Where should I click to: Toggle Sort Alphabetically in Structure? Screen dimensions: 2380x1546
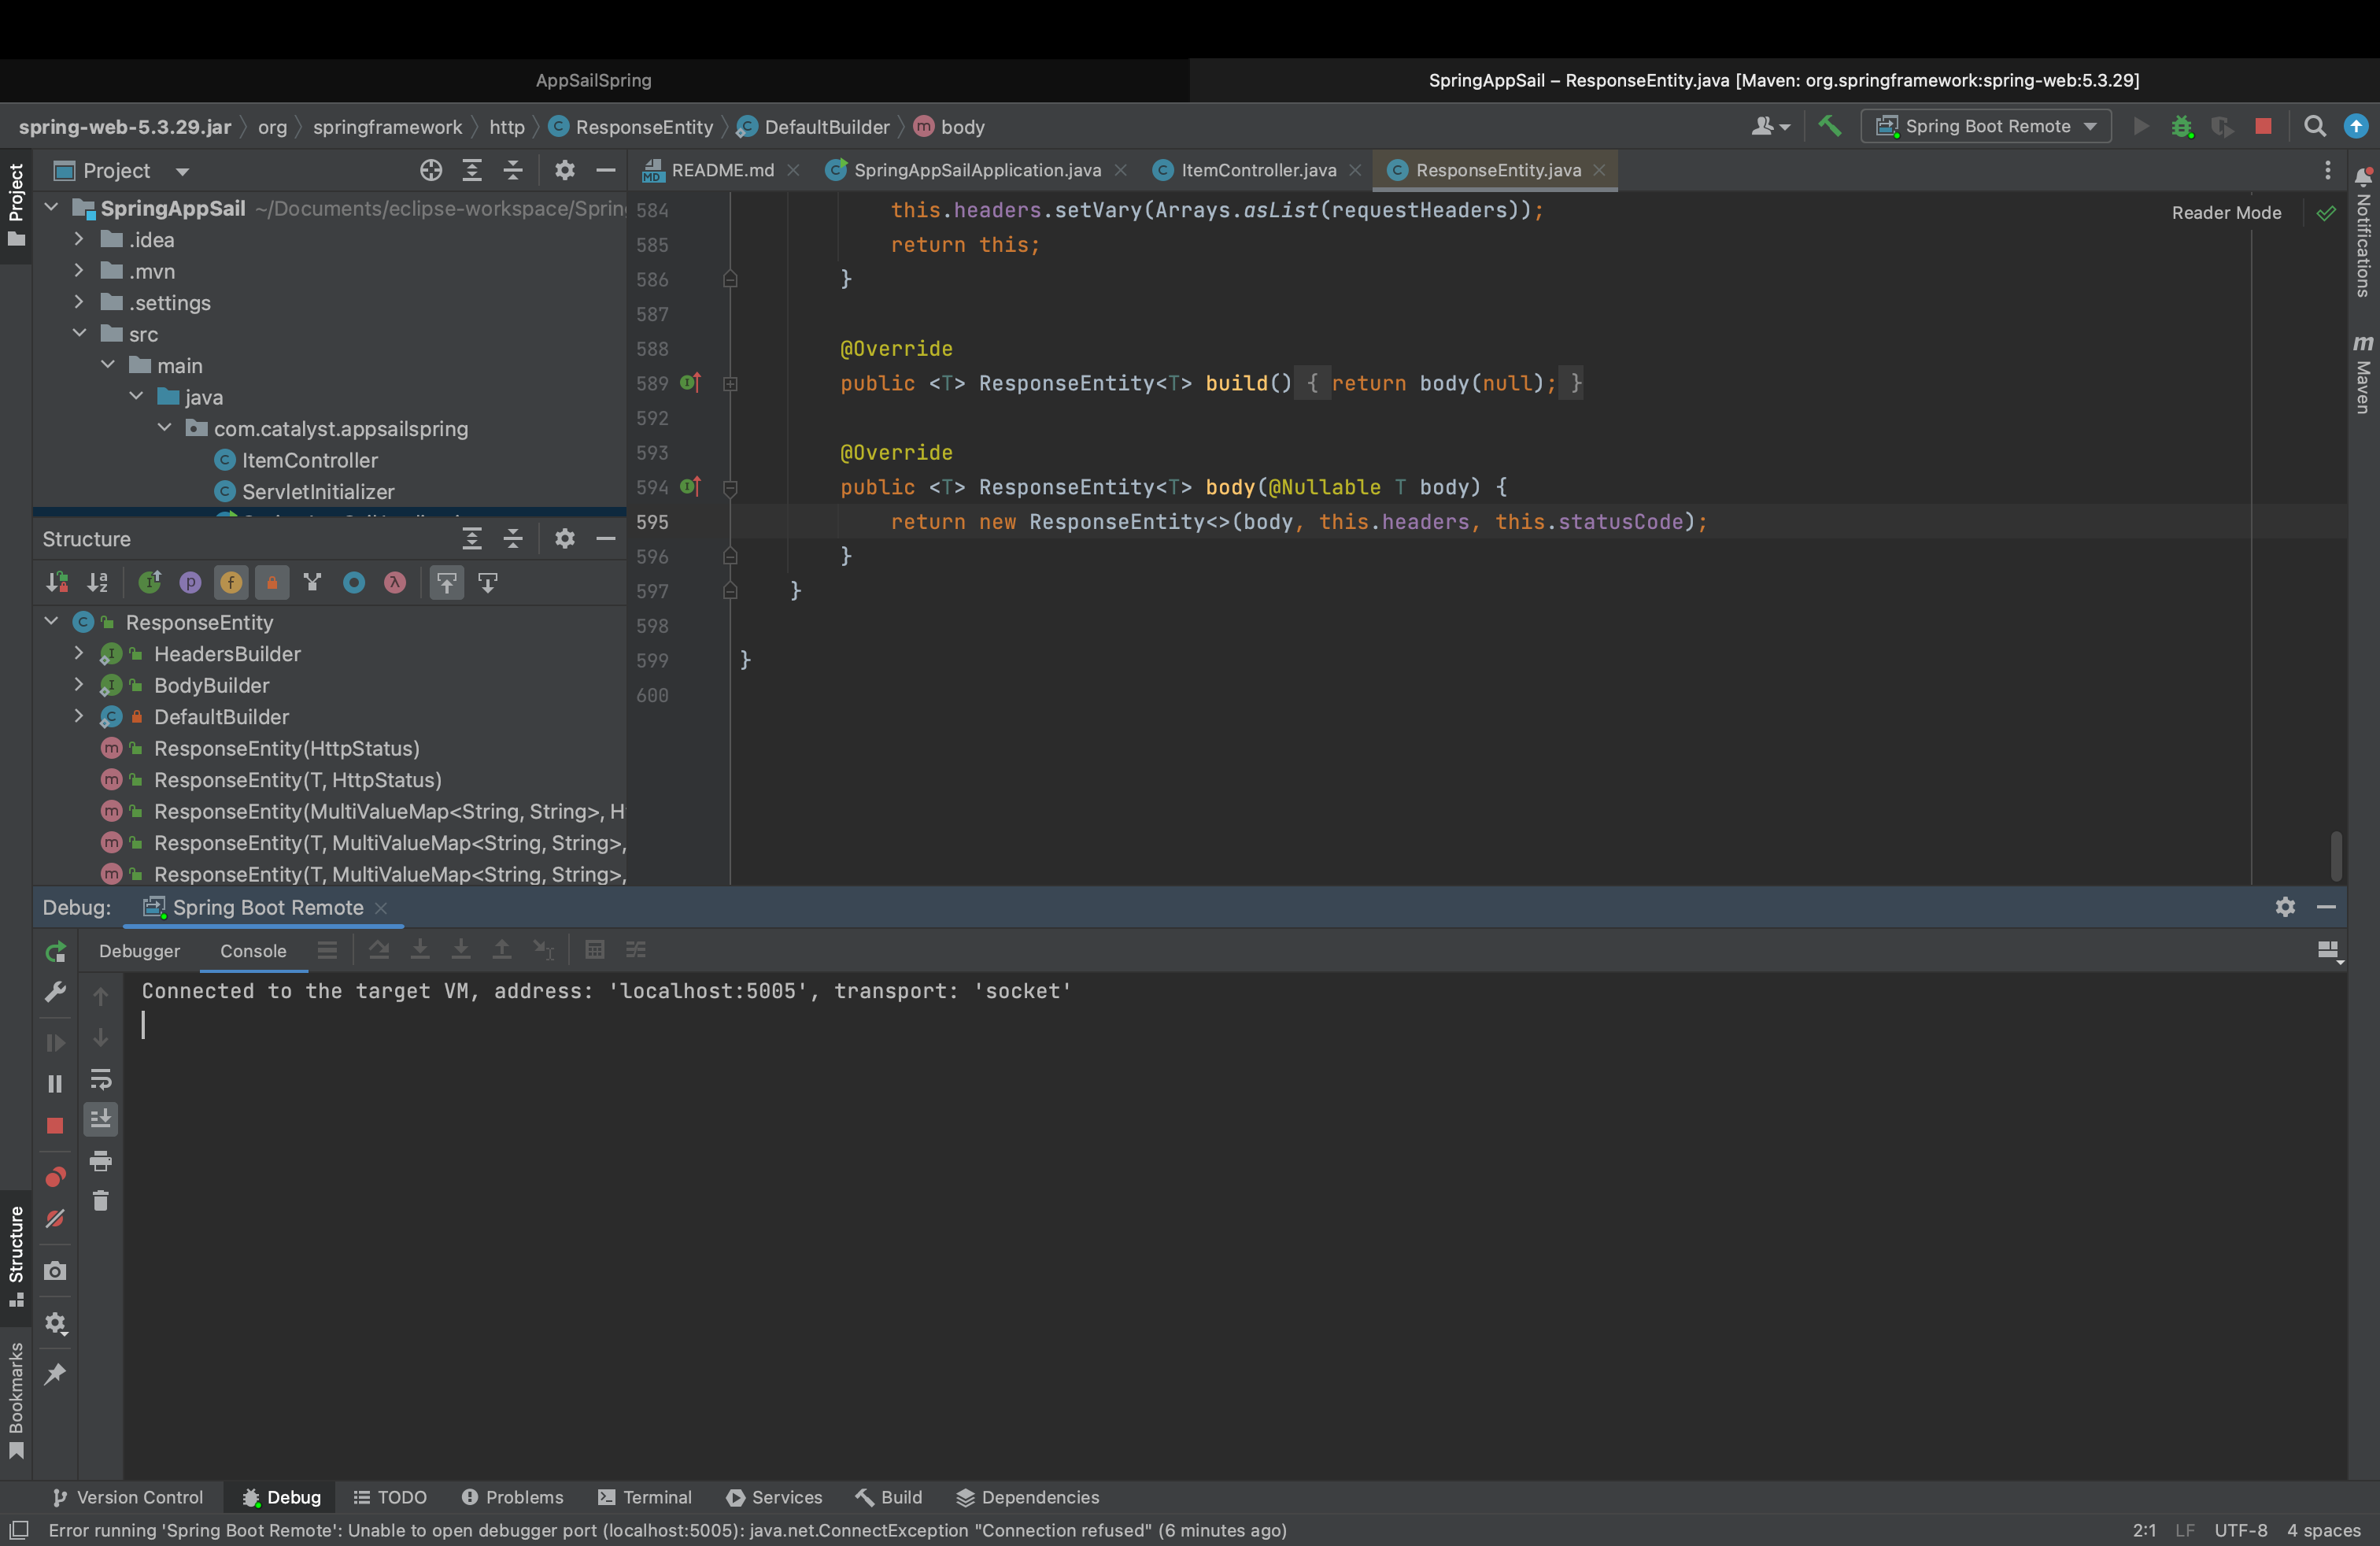pyautogui.click(x=98, y=582)
